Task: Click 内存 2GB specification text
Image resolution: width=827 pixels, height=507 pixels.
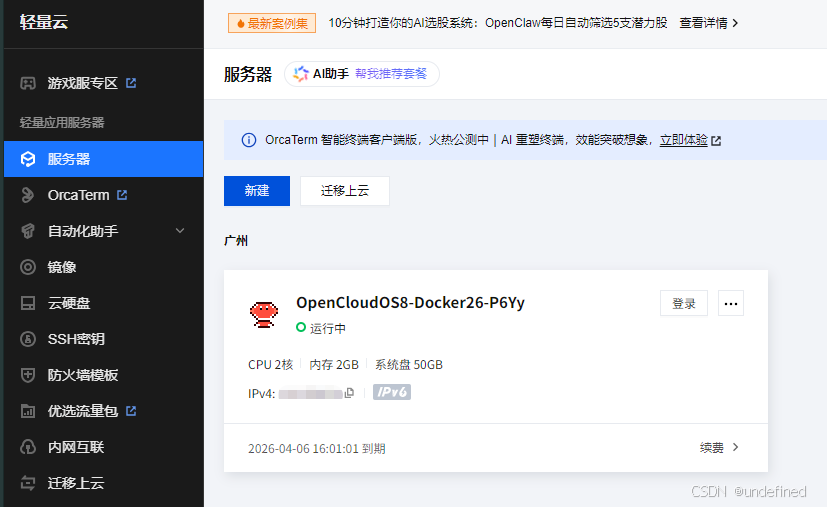Action: (334, 365)
